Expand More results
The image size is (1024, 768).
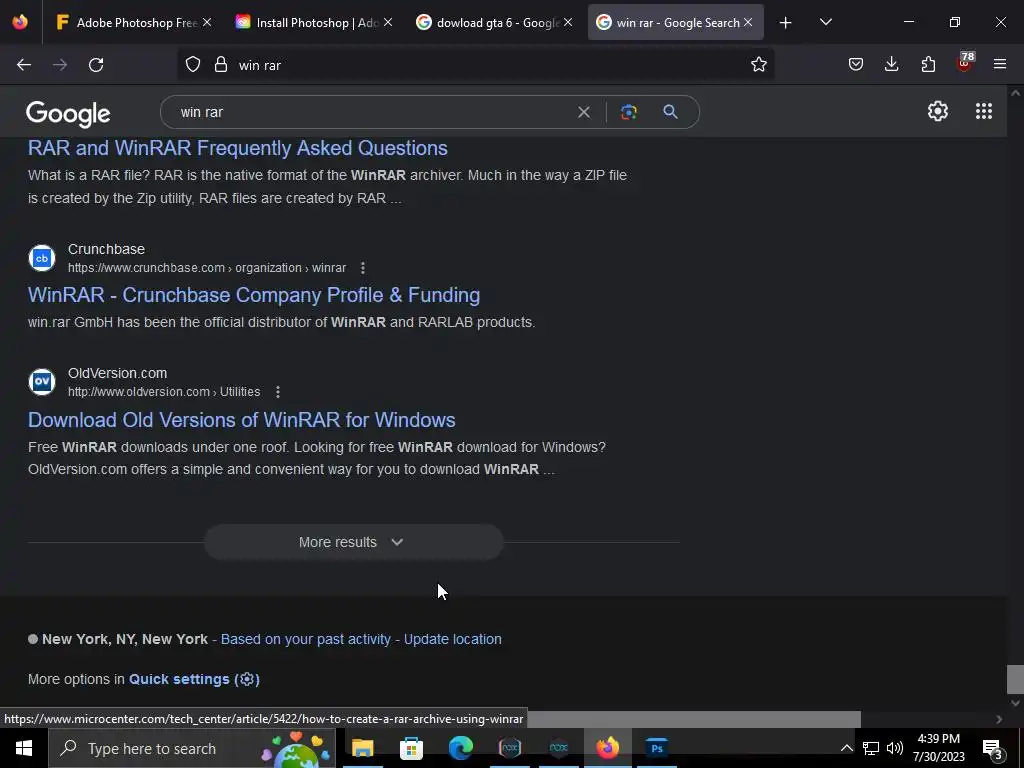pos(353,542)
